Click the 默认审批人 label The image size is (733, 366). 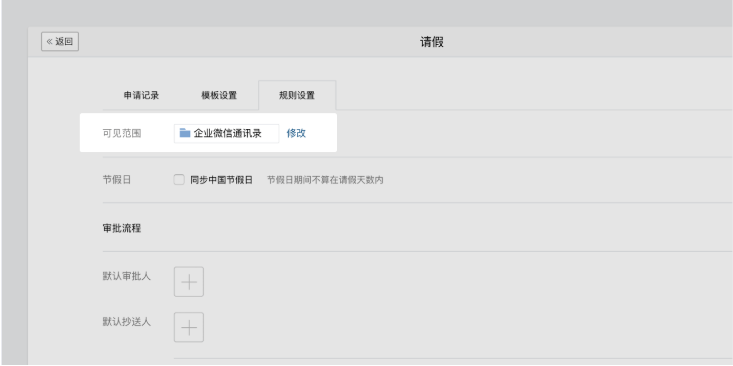127,276
